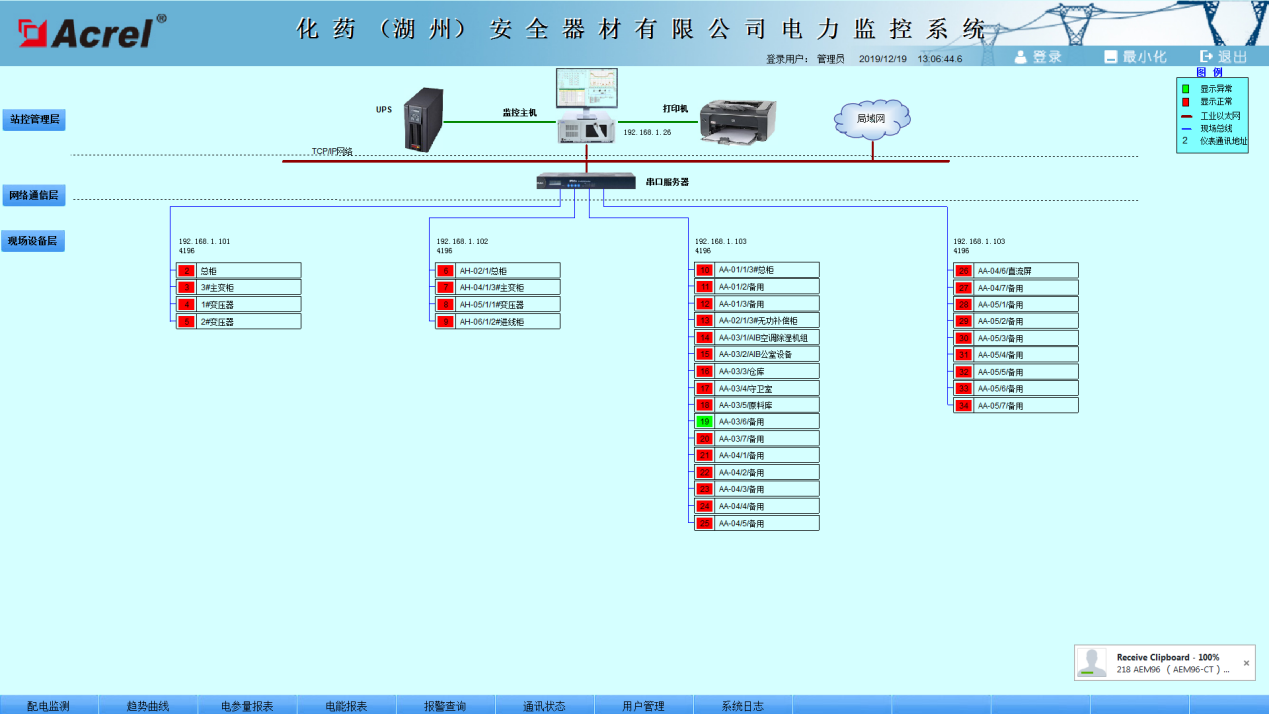Click red status indicator number 2
Image resolution: width=1269 pixels, height=714 pixels.
click(186, 270)
